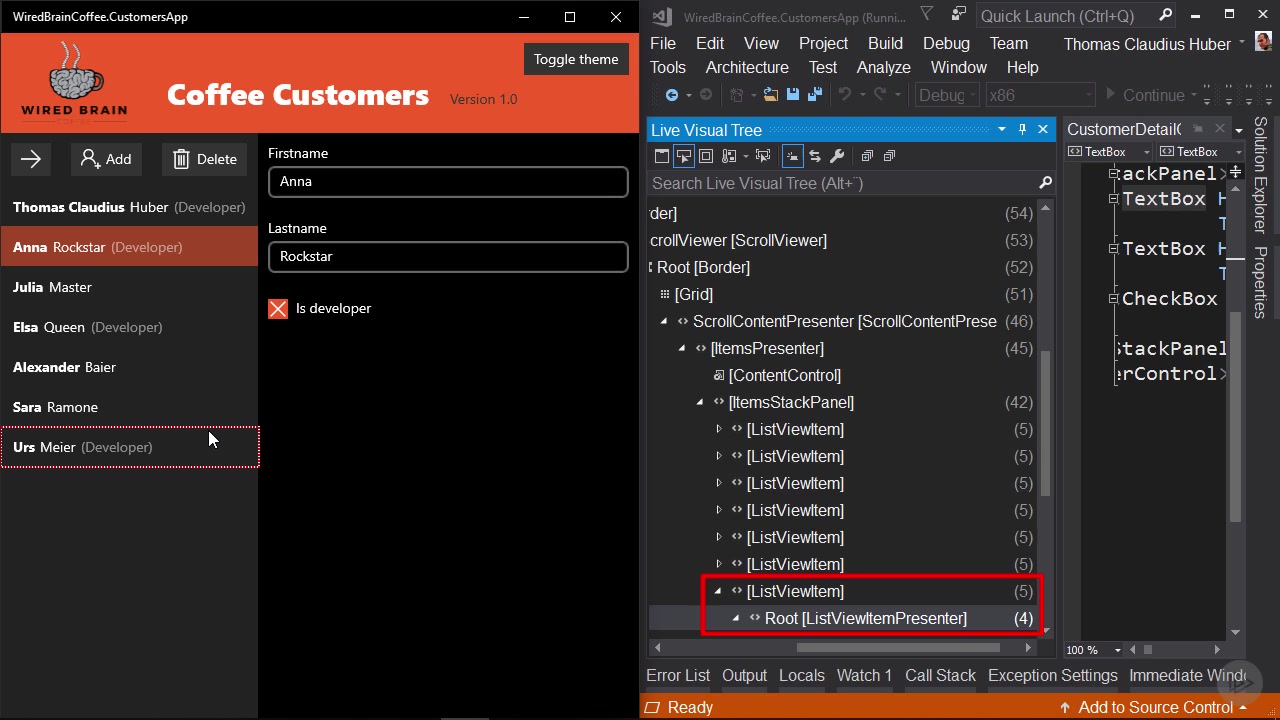The height and width of the screenshot is (720, 1280).
Task: Click the Save All toolbar icon
Action: (x=814, y=95)
